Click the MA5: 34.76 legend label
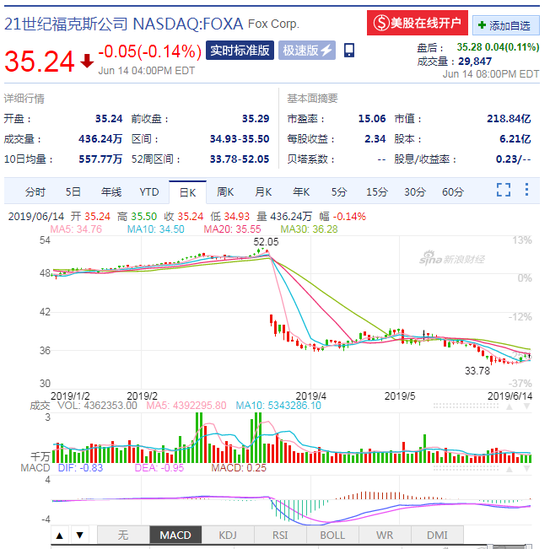550x549 pixels. click(76, 229)
